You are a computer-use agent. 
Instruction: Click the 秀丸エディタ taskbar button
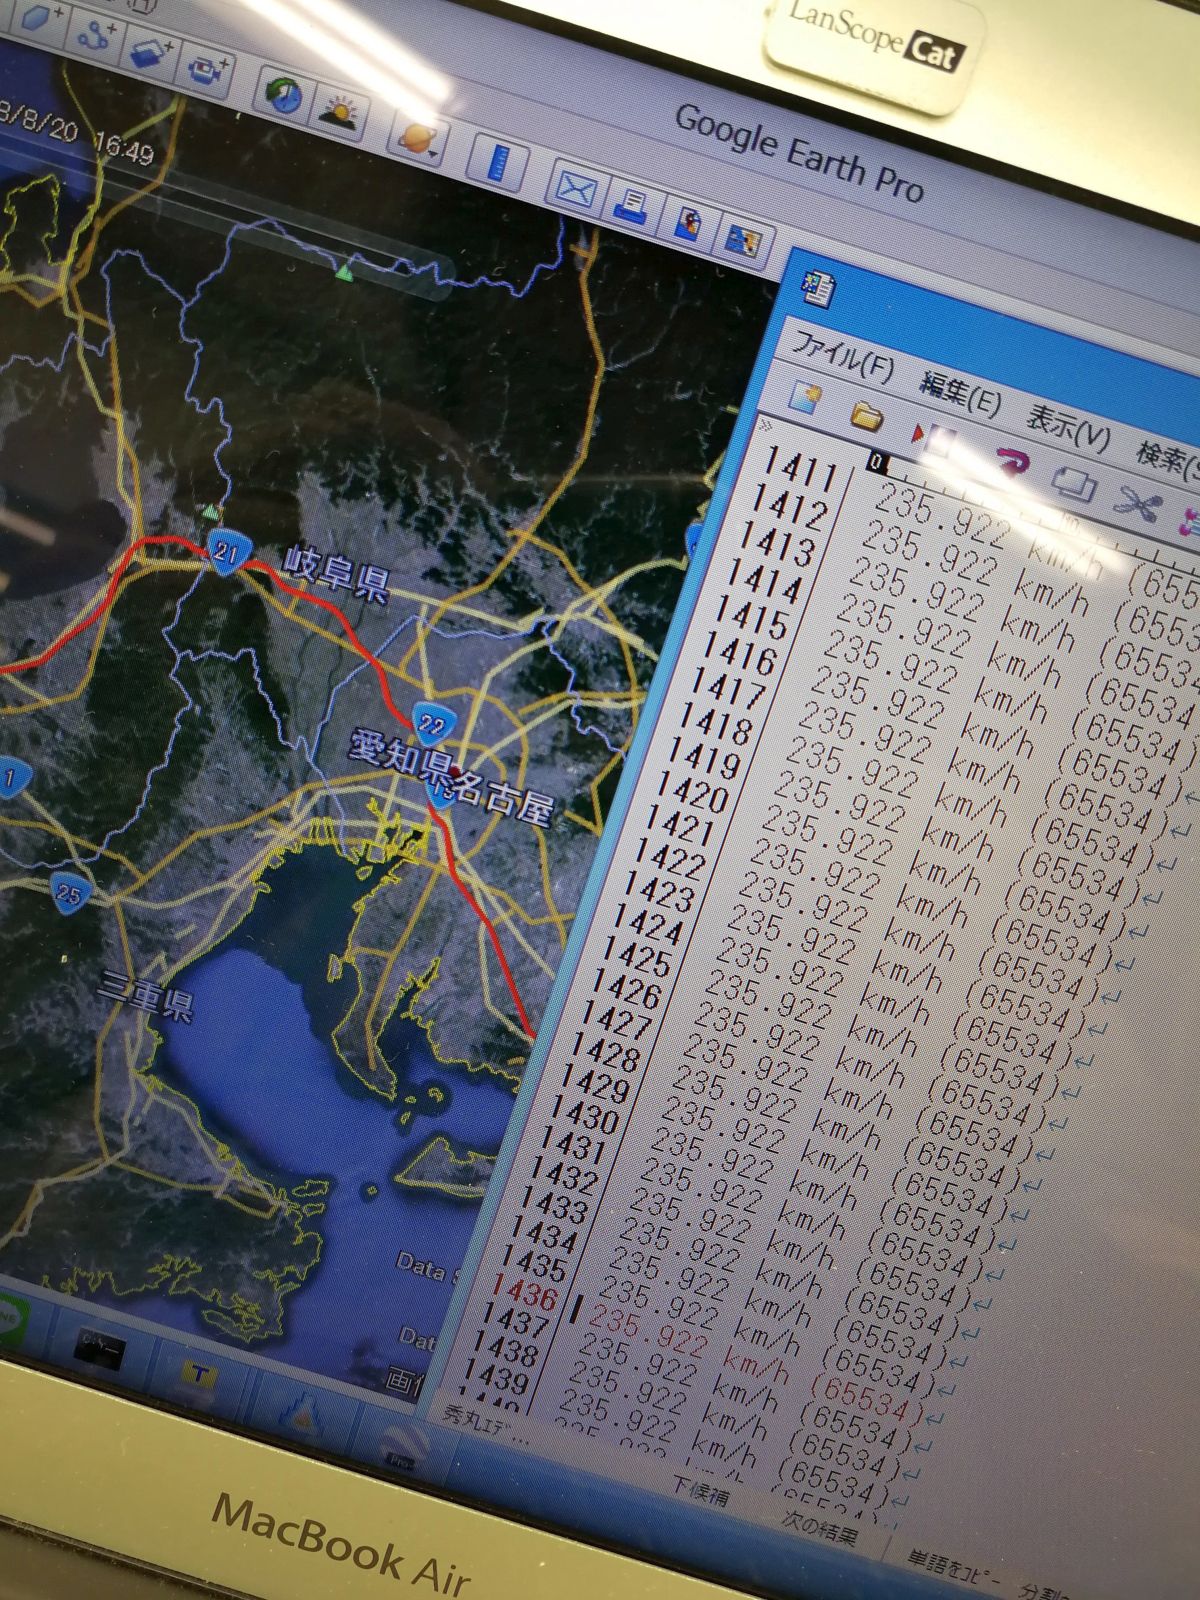pyautogui.click(x=487, y=1424)
